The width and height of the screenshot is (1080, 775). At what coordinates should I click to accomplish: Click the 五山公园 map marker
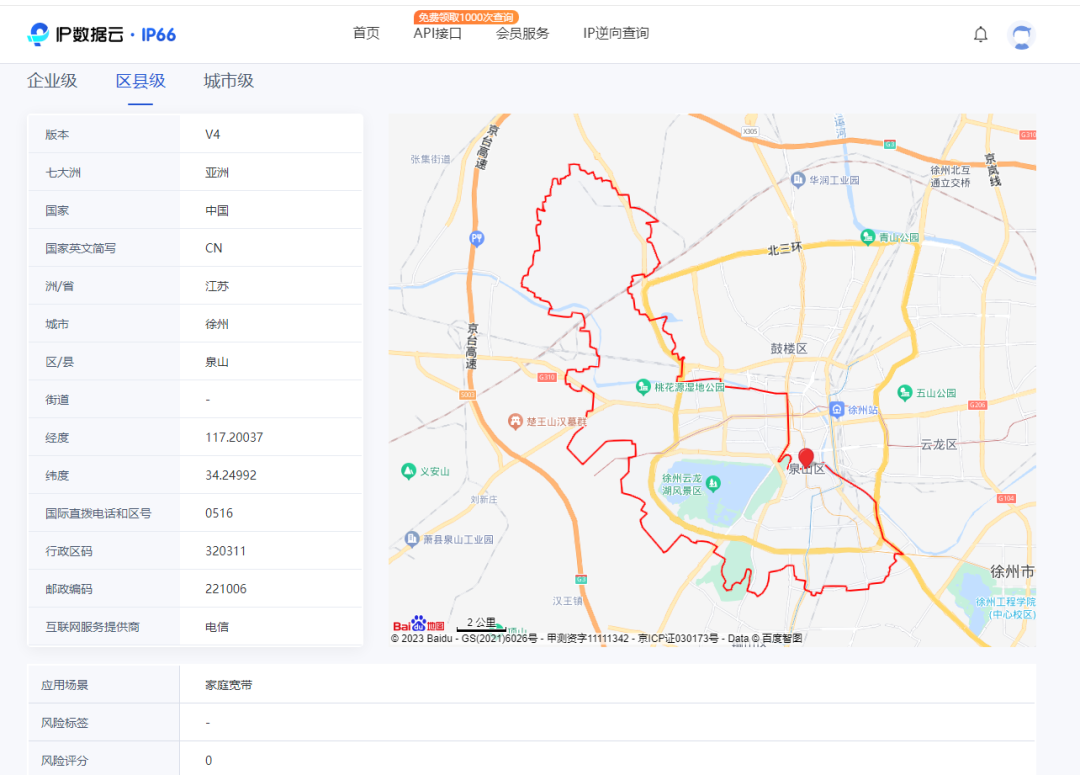pyautogui.click(x=905, y=393)
